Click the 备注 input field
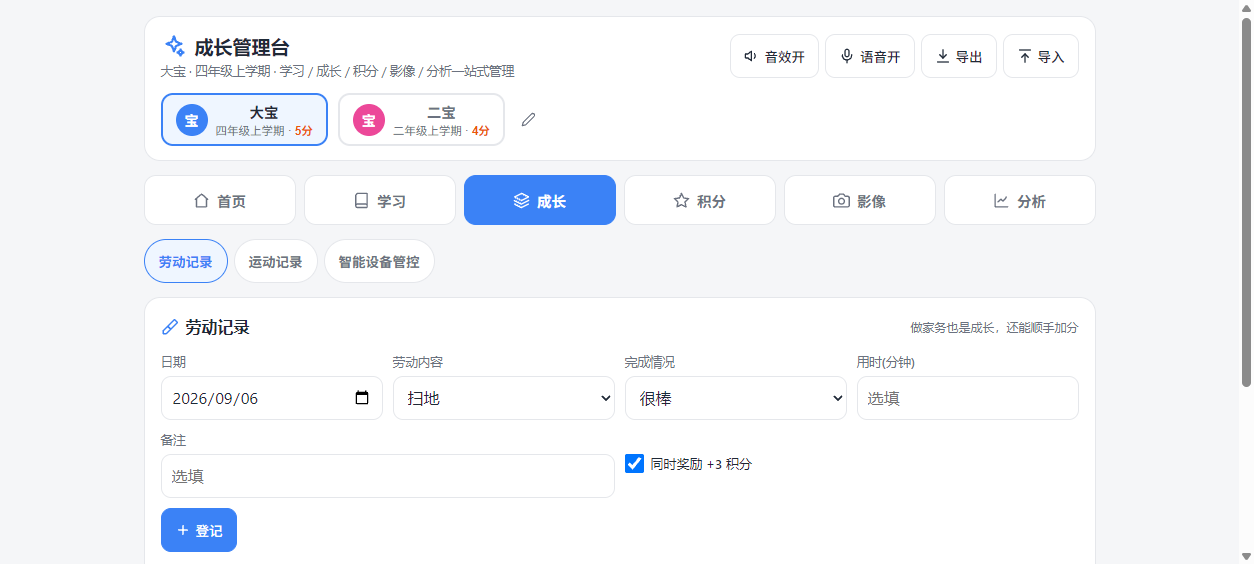The width and height of the screenshot is (1254, 564). tap(388, 476)
